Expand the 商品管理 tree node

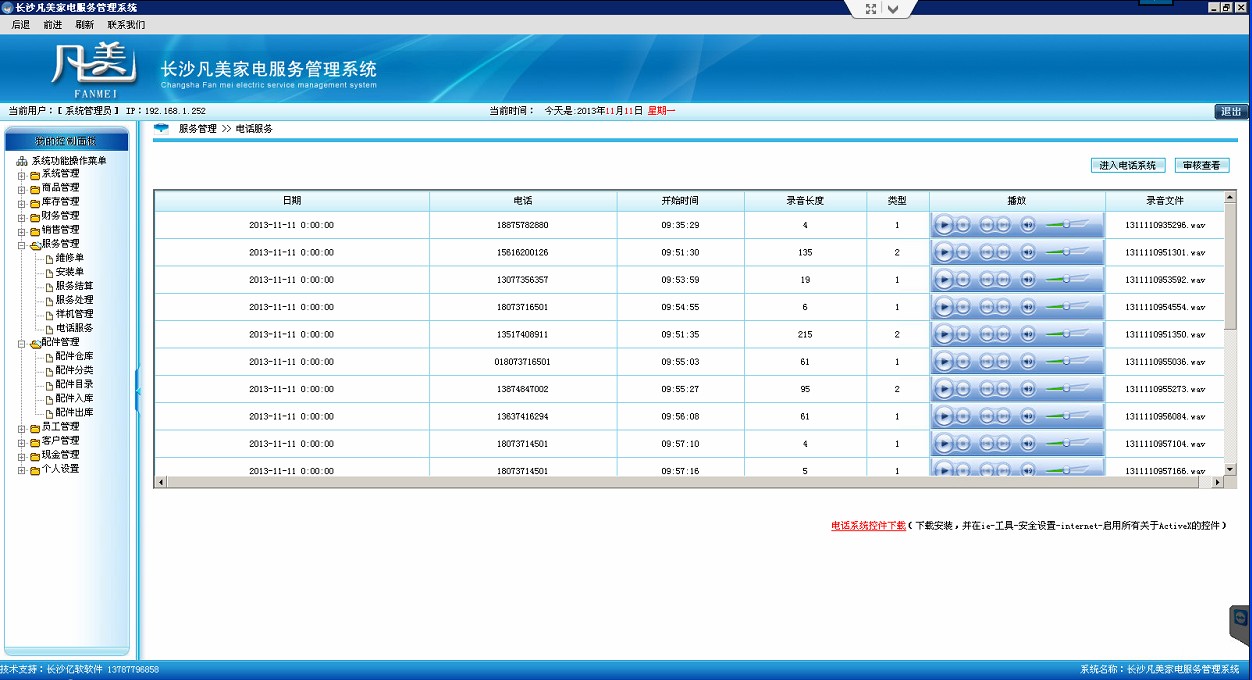pos(21,188)
